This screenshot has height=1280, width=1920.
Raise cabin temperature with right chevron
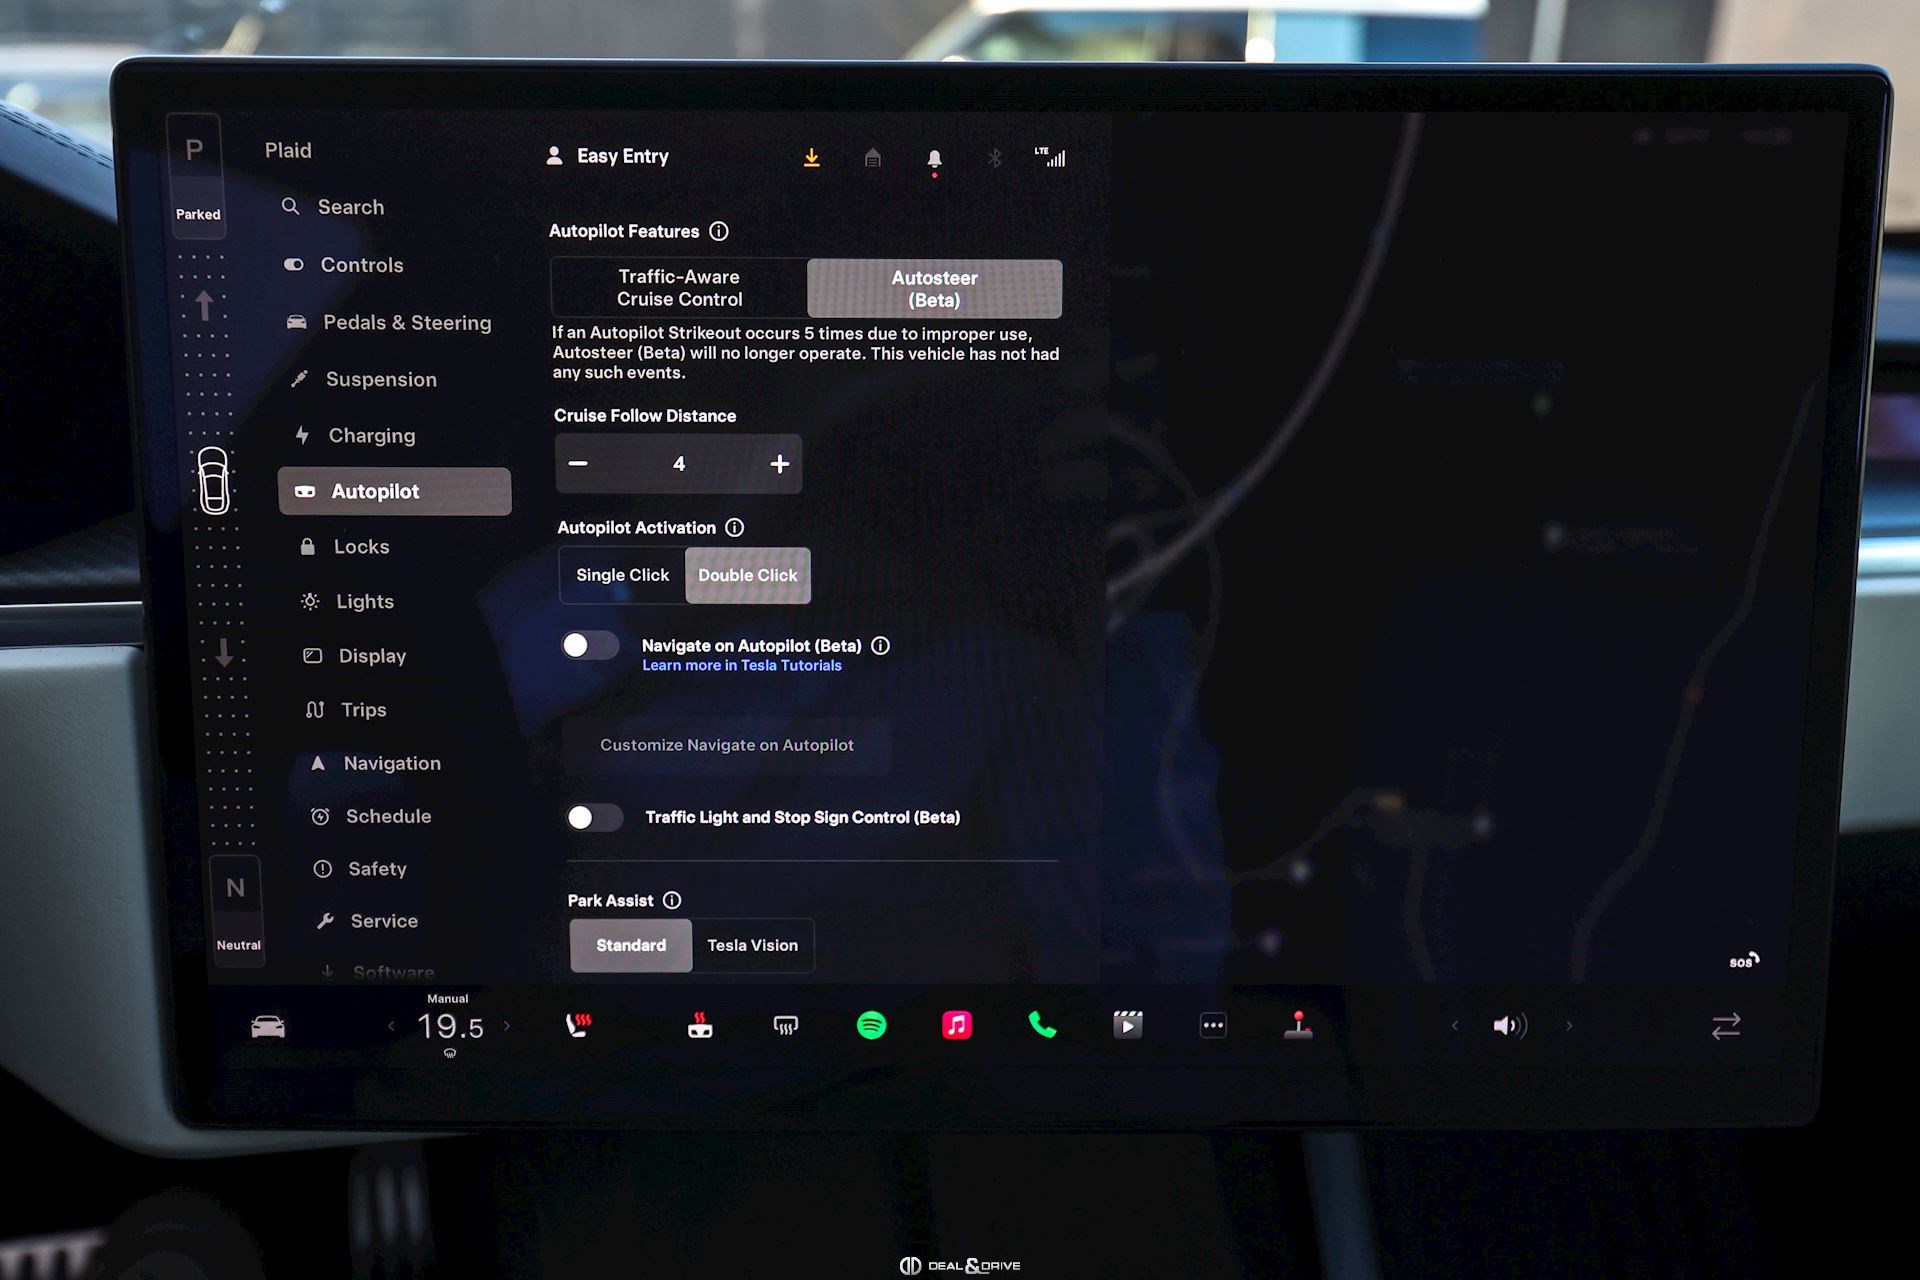pyautogui.click(x=507, y=1026)
